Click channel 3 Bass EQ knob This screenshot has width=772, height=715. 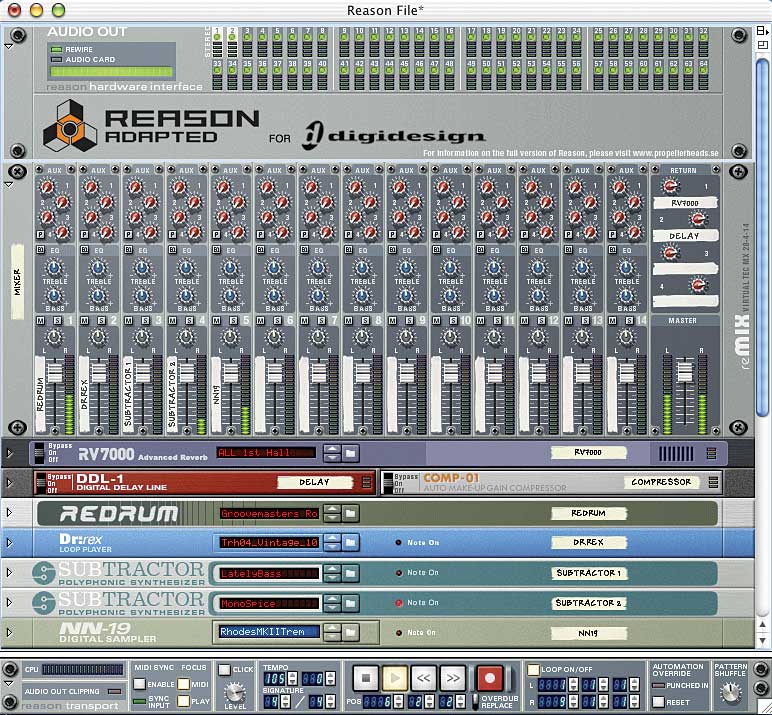[142, 295]
